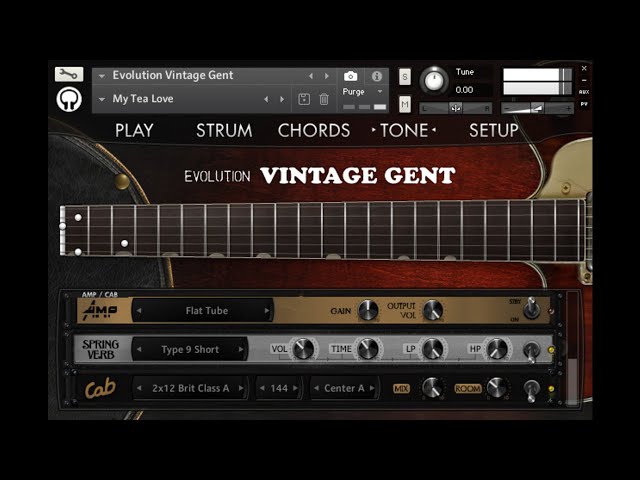This screenshot has width=640, height=480.
Task: Click the Spring Verb VOL knob
Action: coord(304,349)
